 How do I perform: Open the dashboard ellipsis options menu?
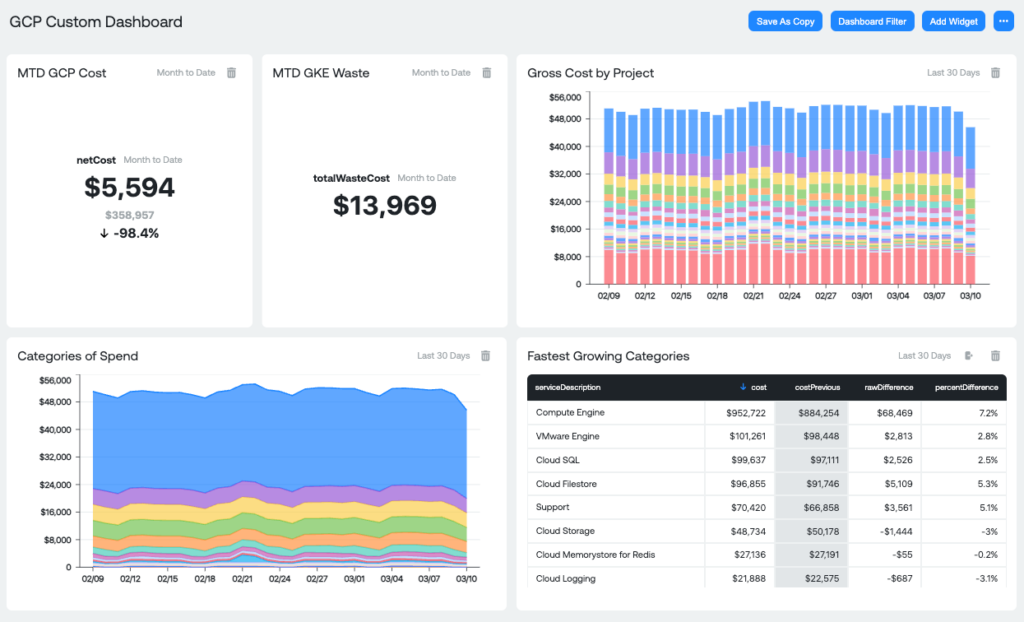[x=1003, y=20]
